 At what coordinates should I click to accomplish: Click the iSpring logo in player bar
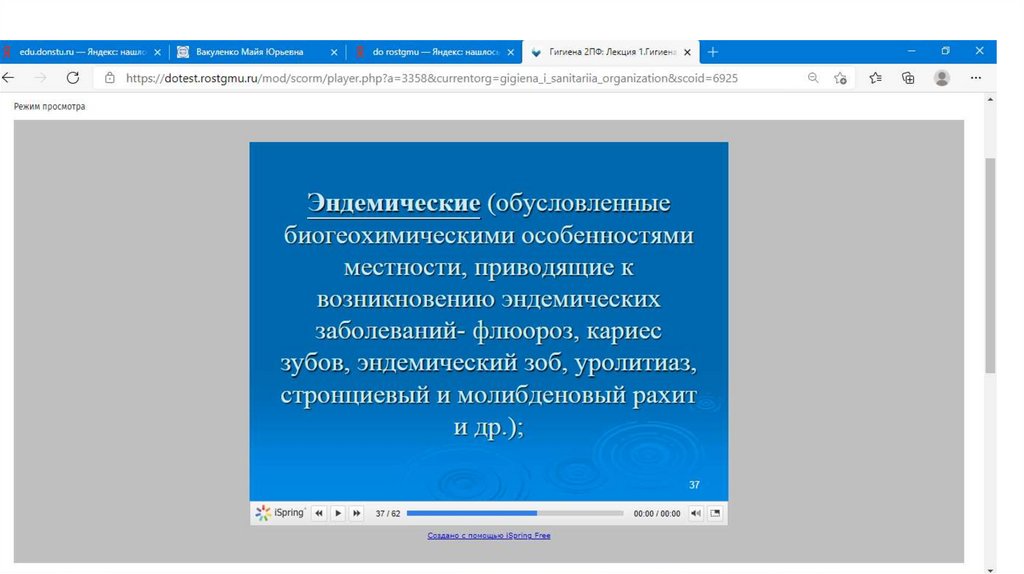[x=280, y=513]
